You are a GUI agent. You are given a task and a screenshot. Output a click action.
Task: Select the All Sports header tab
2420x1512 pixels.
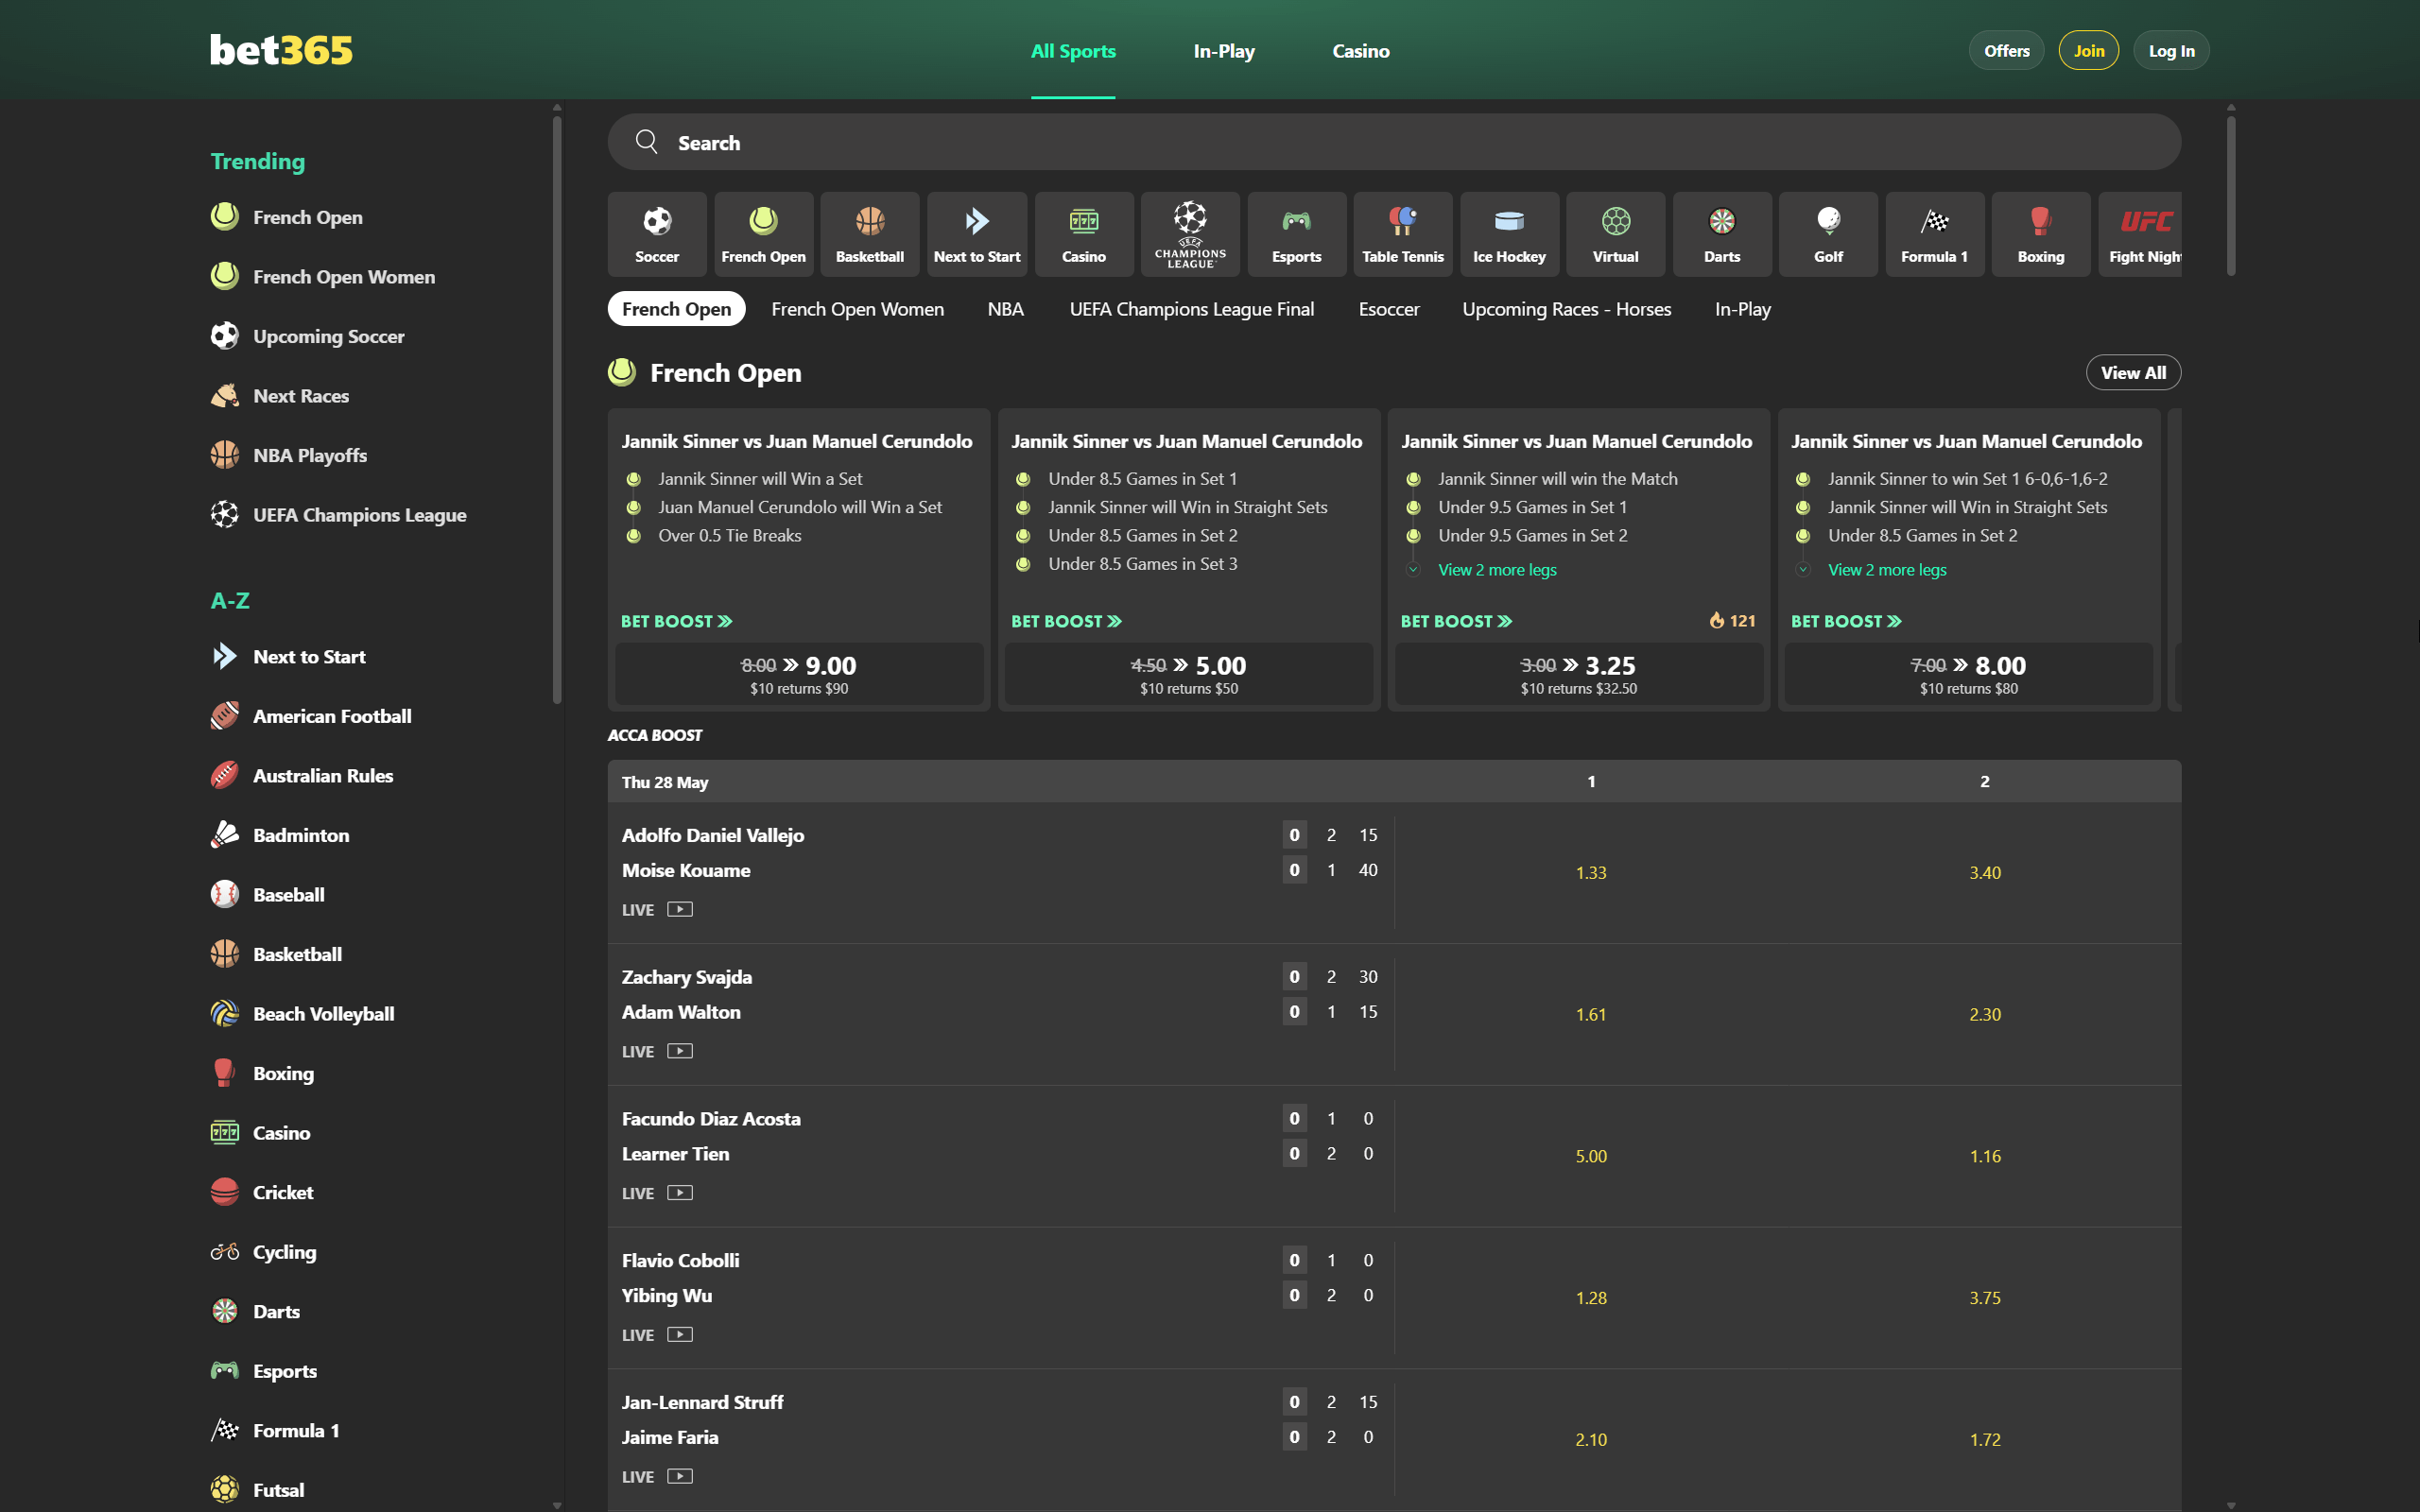click(x=1073, y=51)
